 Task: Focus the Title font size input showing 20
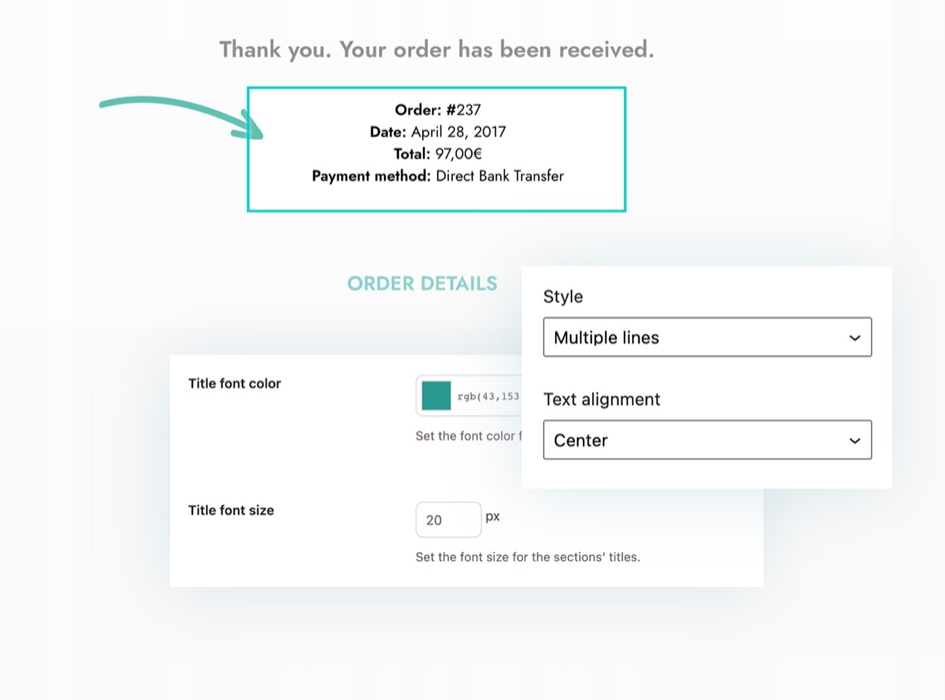pos(447,520)
